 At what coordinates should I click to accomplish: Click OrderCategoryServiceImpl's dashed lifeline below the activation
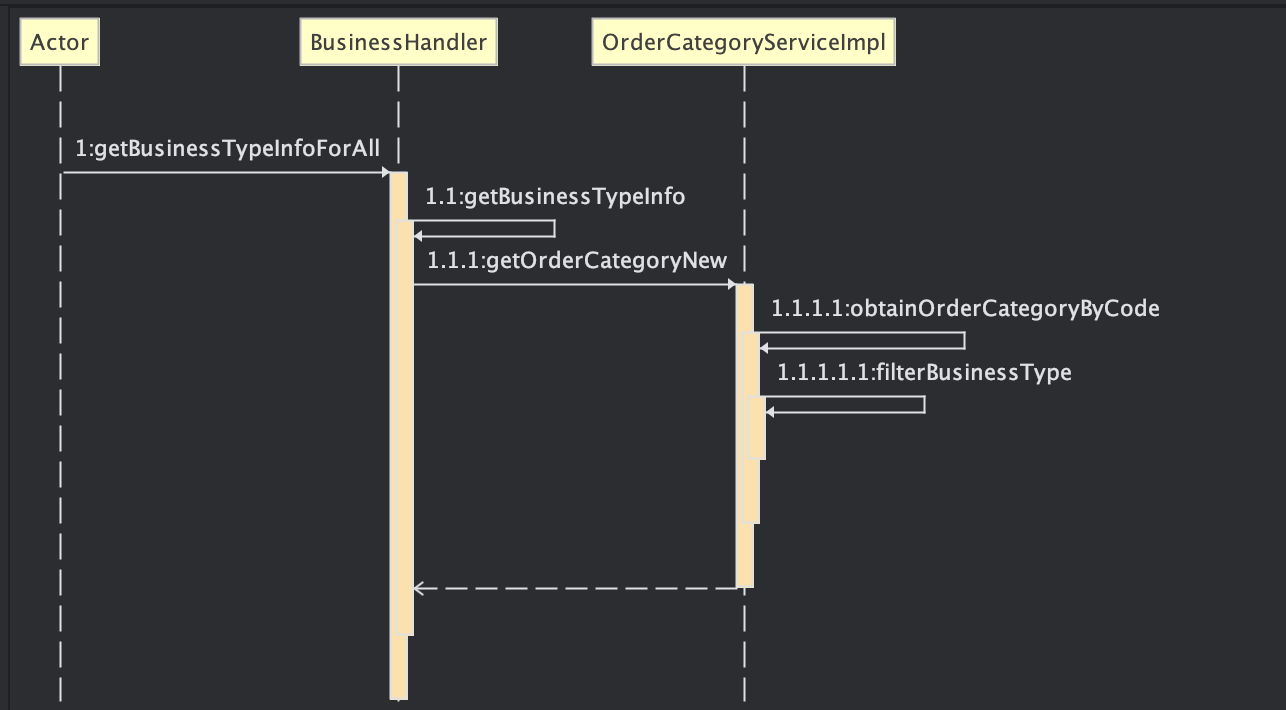[744, 650]
